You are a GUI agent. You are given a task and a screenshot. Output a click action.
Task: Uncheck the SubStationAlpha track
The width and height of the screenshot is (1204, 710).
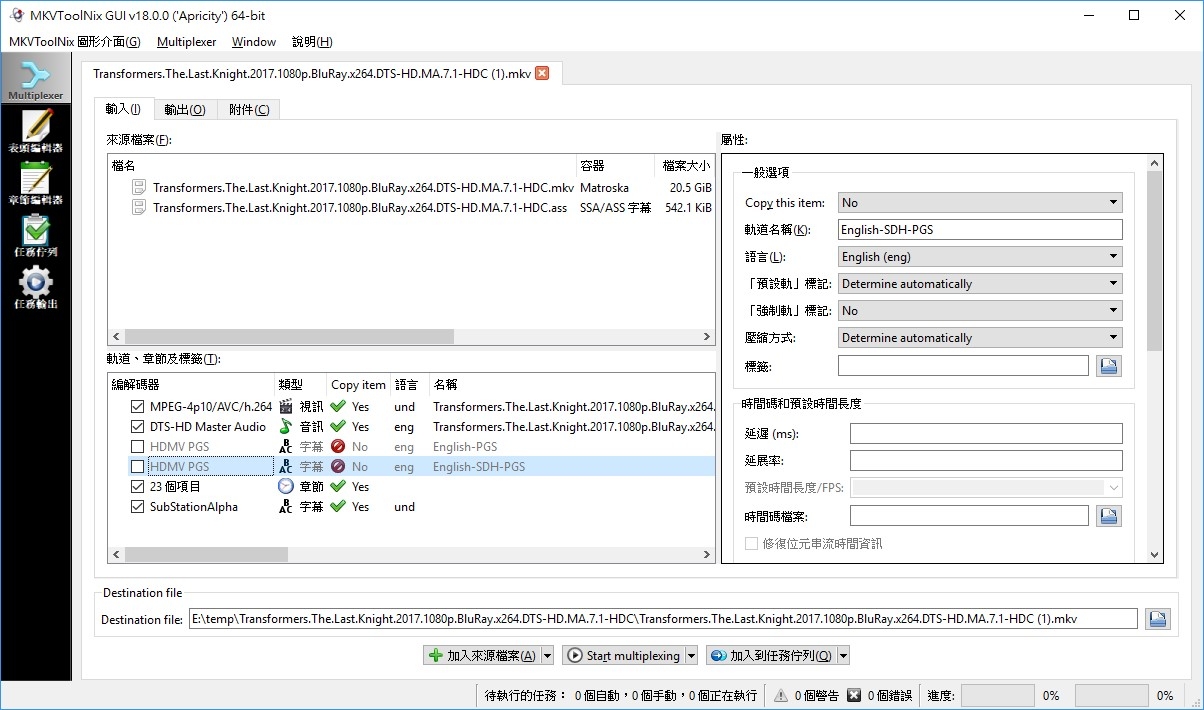(x=138, y=507)
